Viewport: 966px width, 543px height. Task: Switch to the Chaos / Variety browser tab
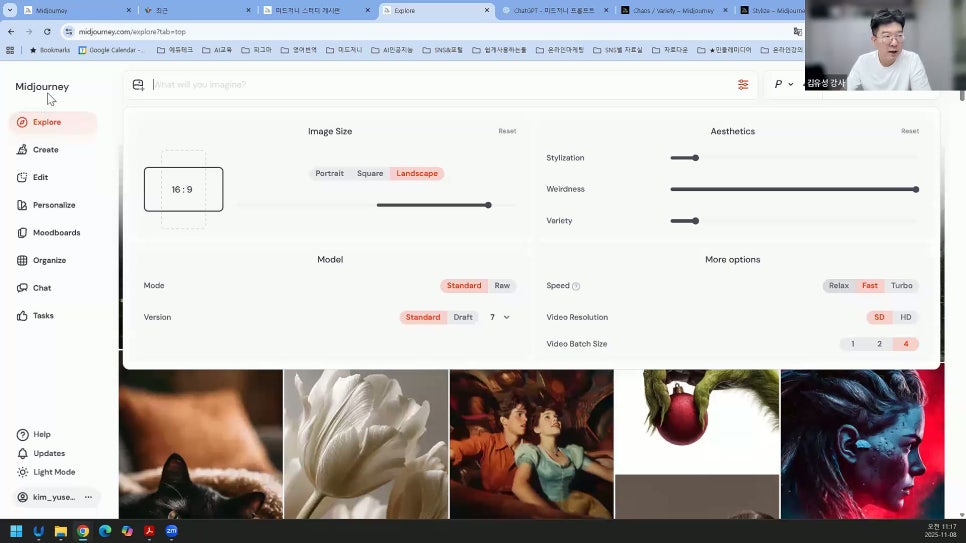pyautogui.click(x=674, y=10)
